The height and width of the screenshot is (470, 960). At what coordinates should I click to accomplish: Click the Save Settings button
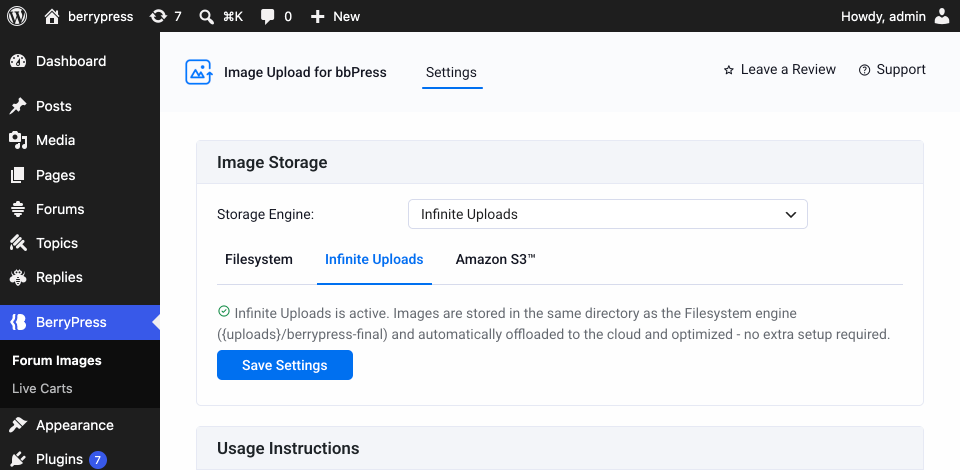[285, 365]
